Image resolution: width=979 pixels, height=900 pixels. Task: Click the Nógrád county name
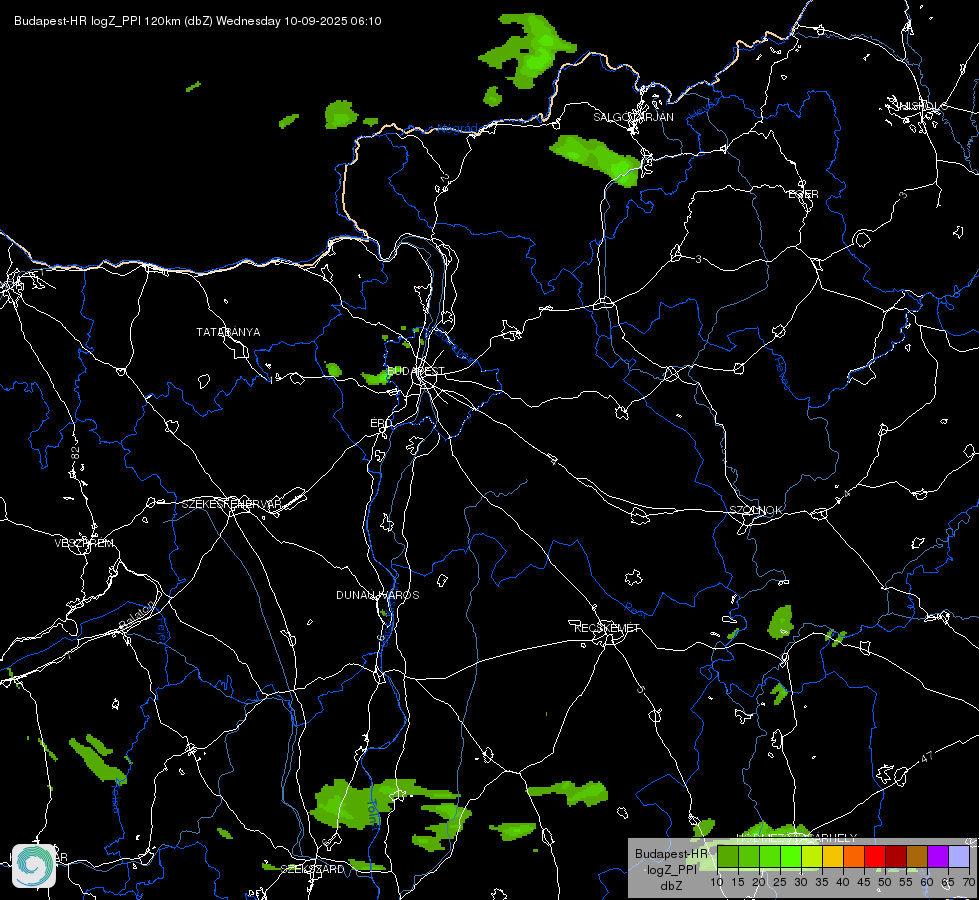point(457,129)
